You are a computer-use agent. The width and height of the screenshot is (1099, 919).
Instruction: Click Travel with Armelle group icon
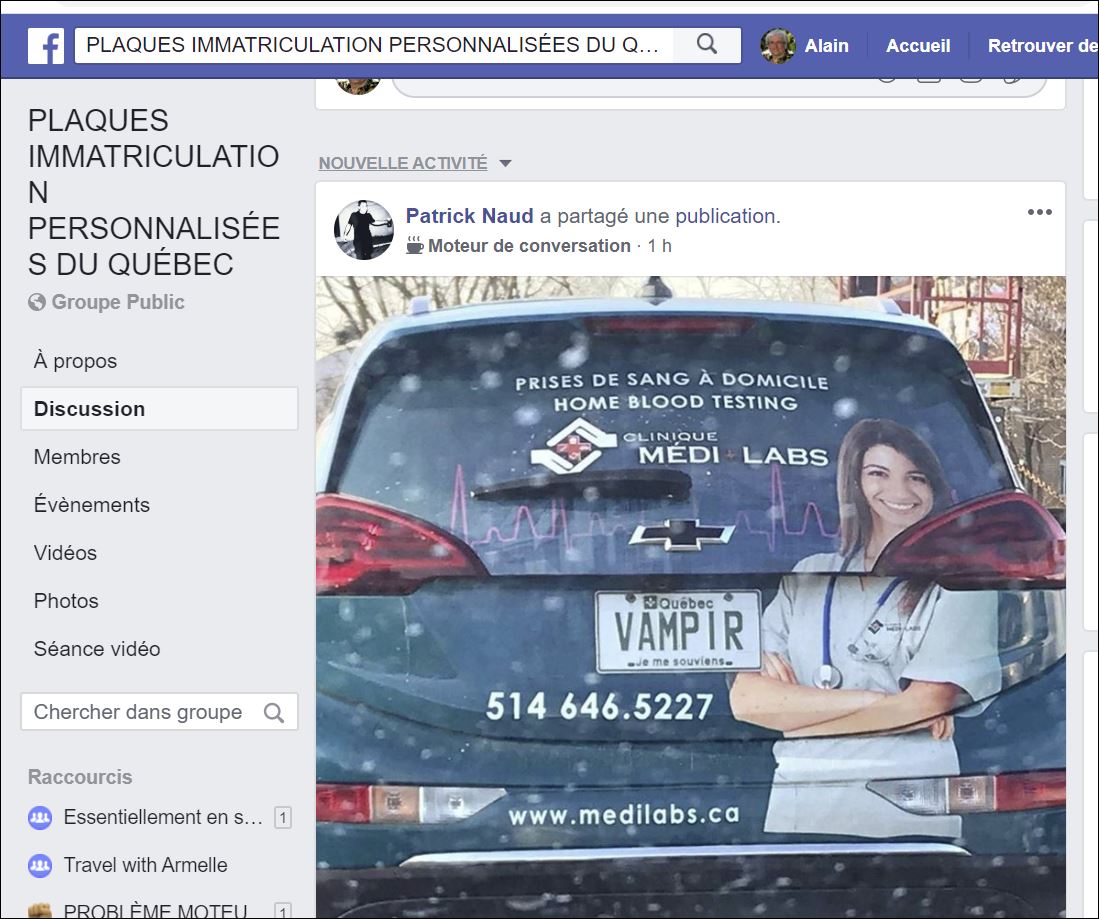click(40, 865)
